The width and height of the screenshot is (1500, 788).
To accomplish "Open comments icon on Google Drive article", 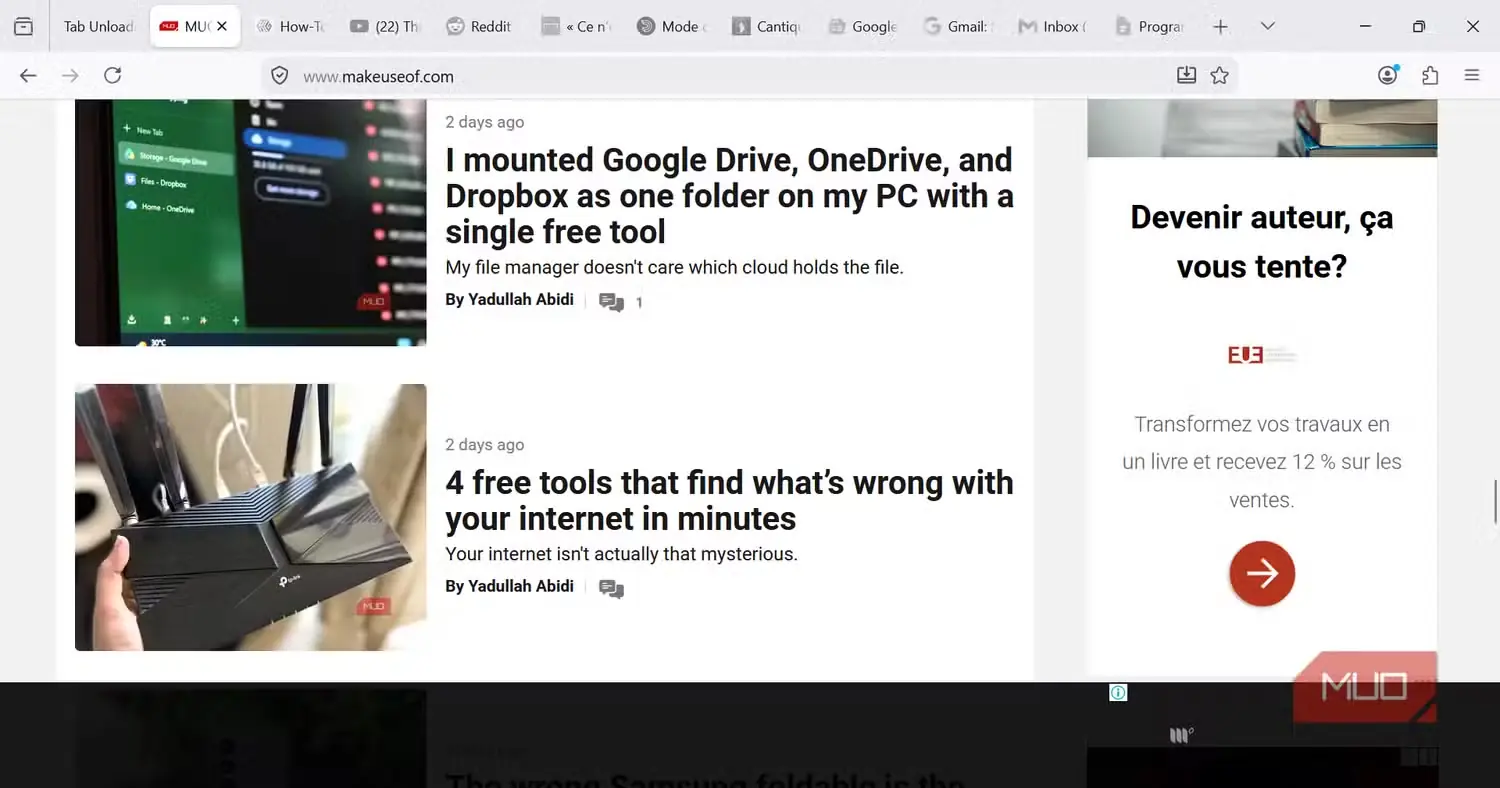I will pos(611,302).
